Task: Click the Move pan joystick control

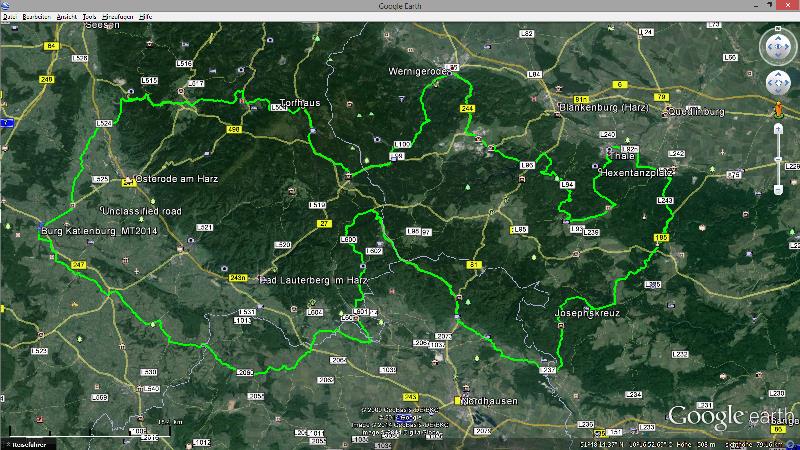Action: [x=778, y=84]
